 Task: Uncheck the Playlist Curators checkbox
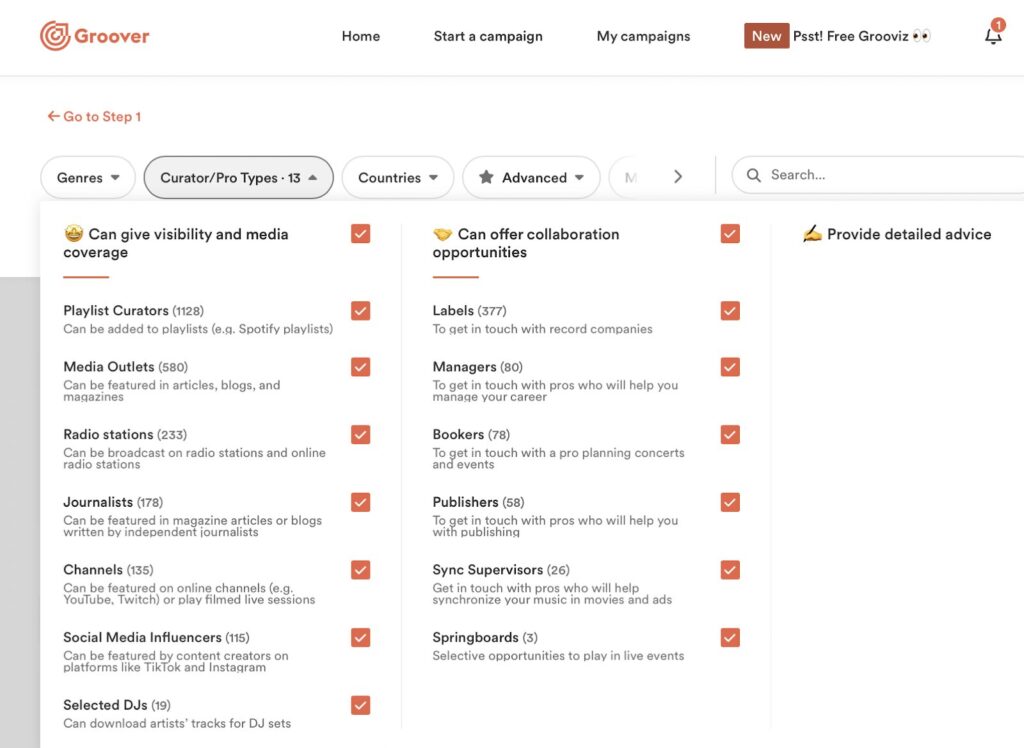(360, 311)
